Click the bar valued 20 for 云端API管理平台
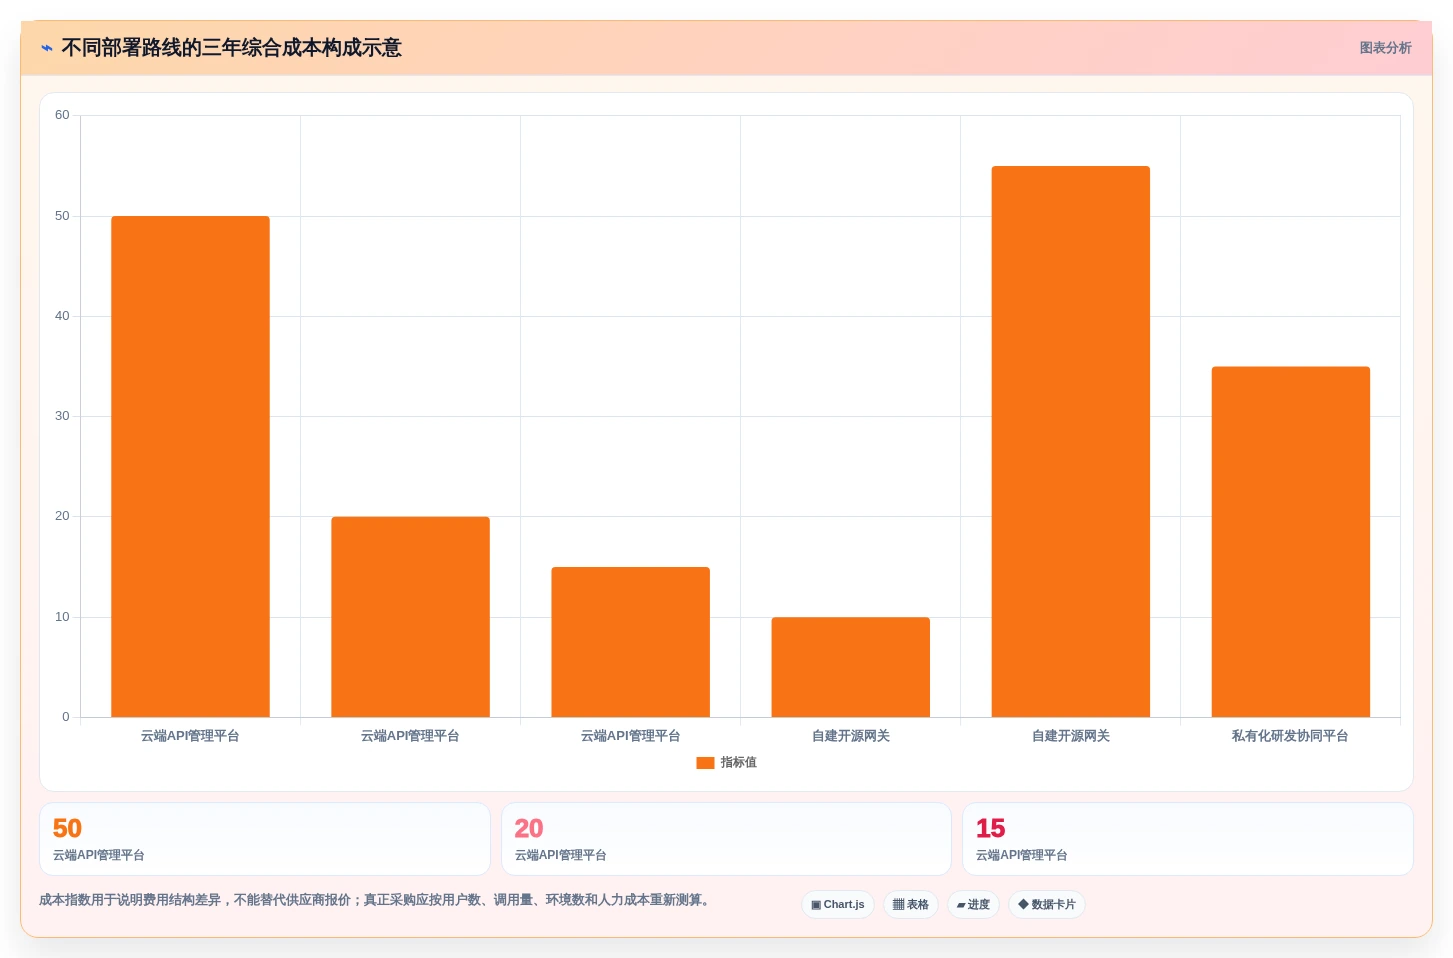1453x958 pixels. [410, 617]
